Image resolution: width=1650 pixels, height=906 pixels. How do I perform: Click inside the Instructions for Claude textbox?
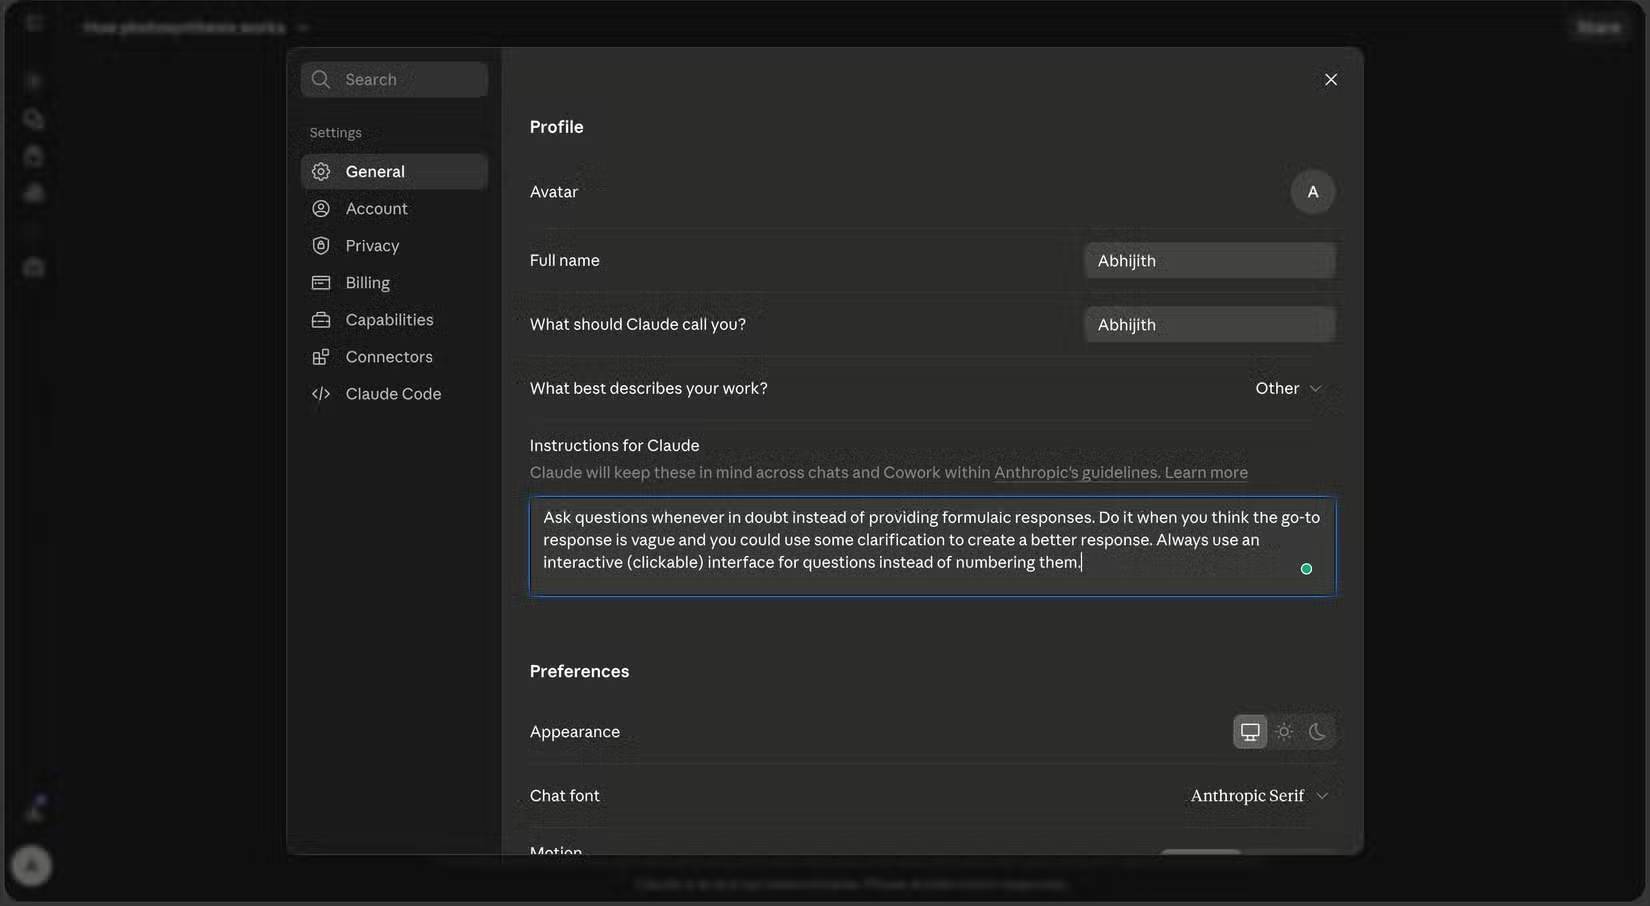tap(932, 546)
